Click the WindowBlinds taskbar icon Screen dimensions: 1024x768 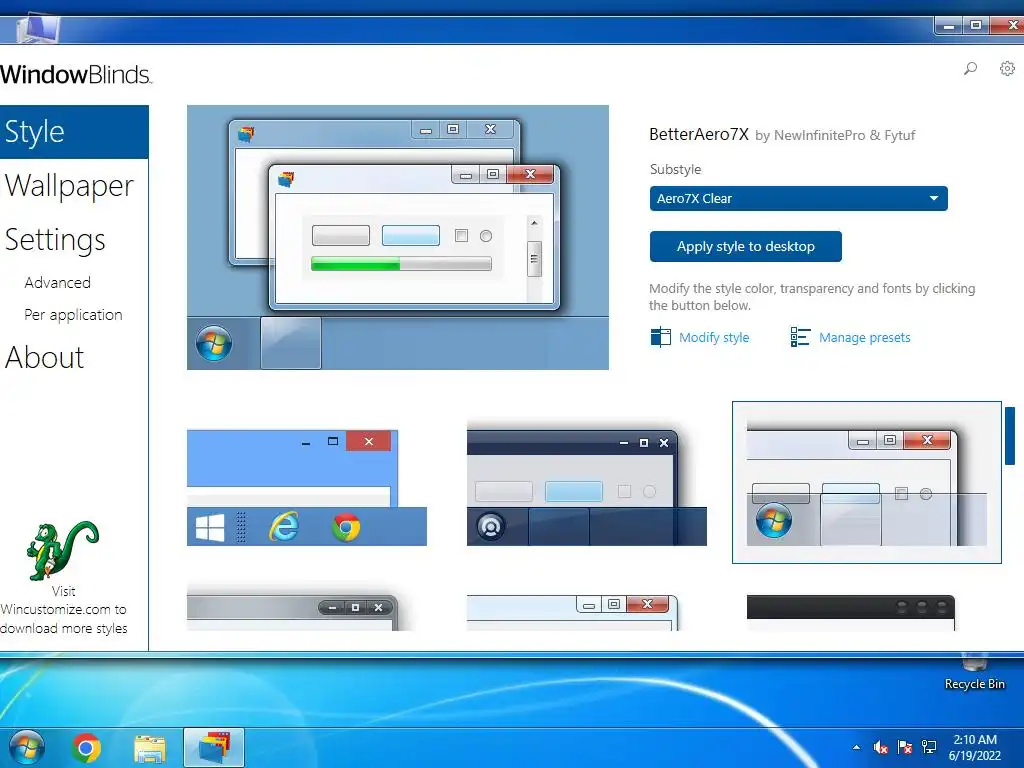214,748
